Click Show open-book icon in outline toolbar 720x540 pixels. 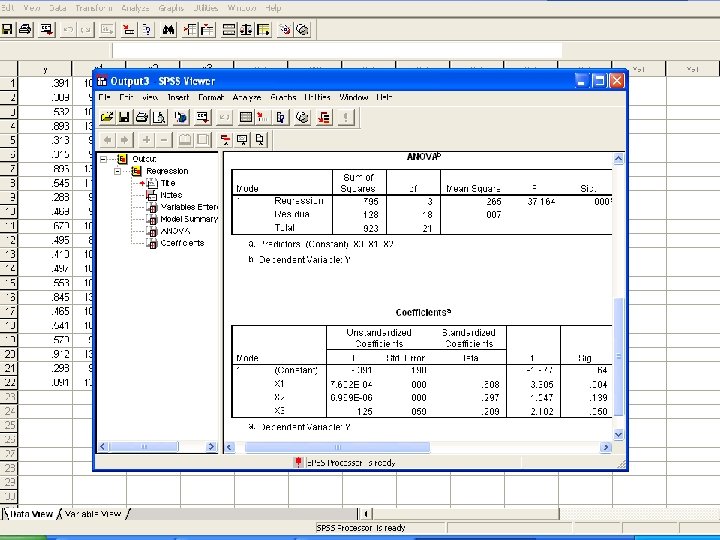(x=185, y=140)
